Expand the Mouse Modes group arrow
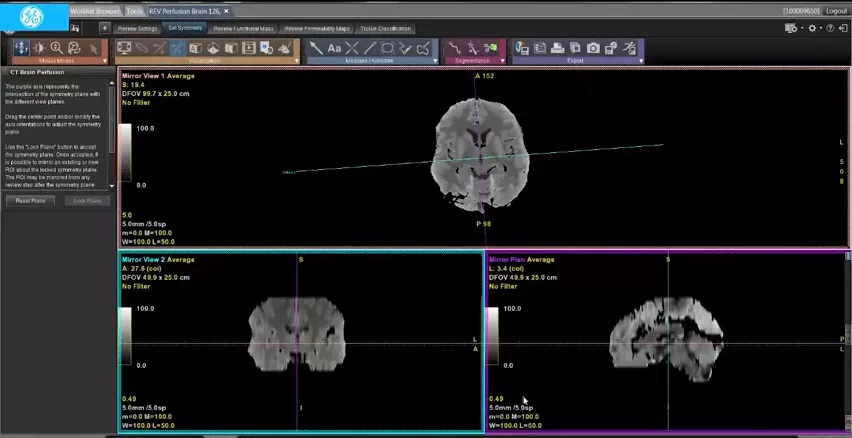 coord(104,61)
